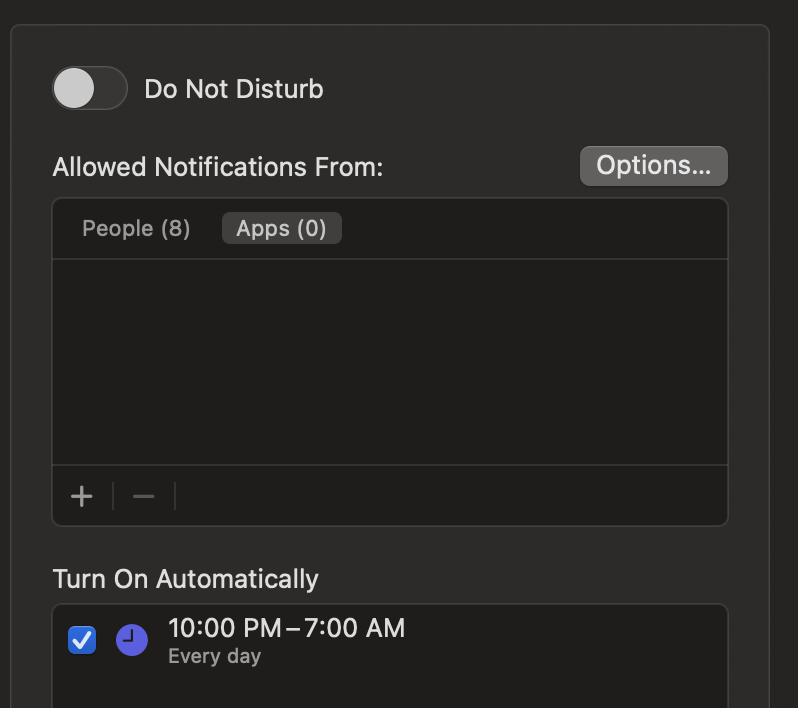The height and width of the screenshot is (708, 798).
Task: Click empty space below the schedule row
Action: click(390, 690)
